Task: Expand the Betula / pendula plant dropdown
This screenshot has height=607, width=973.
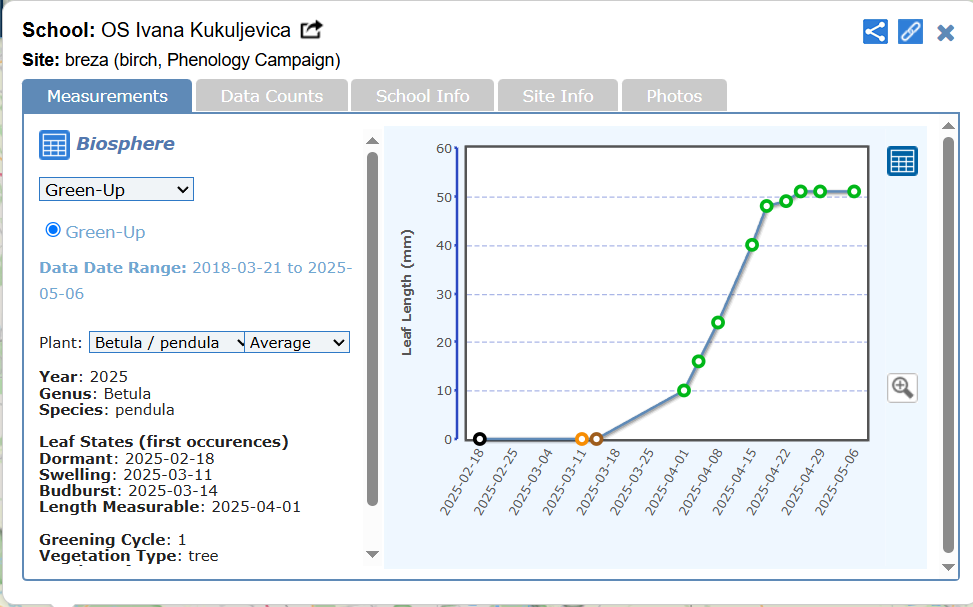Action: pyautogui.click(x=167, y=342)
